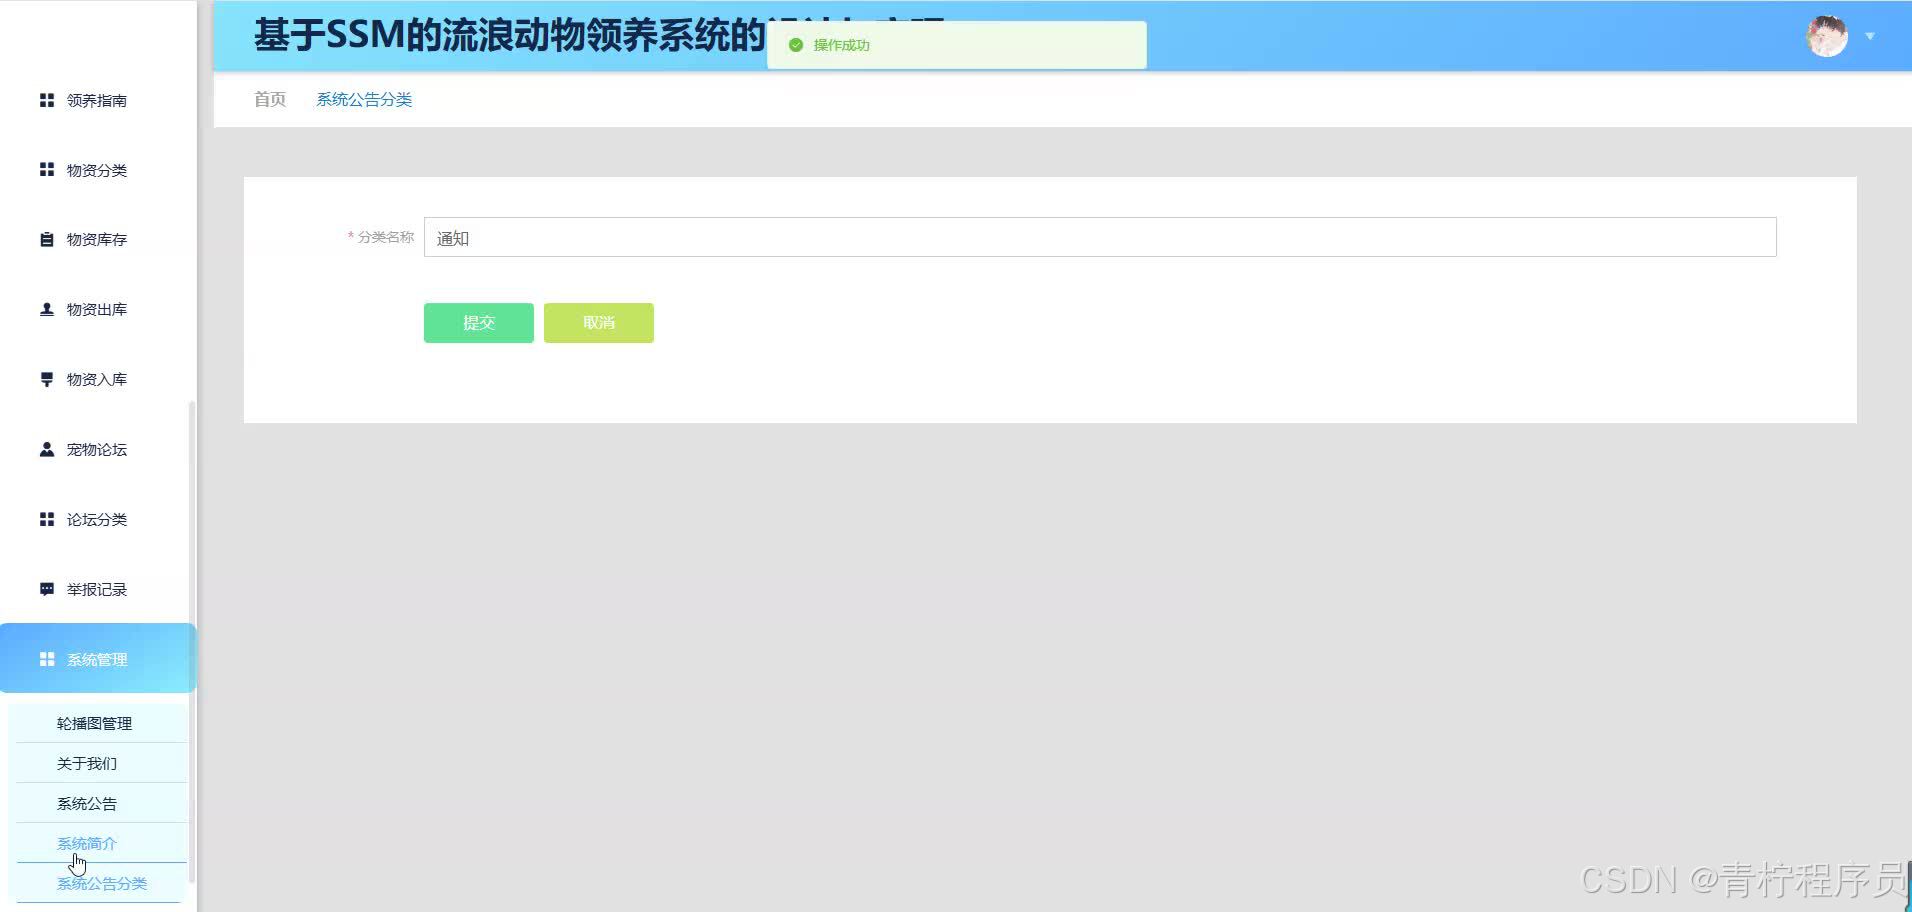Open 举报记录 menu item
1912x912 pixels.
pos(98,589)
